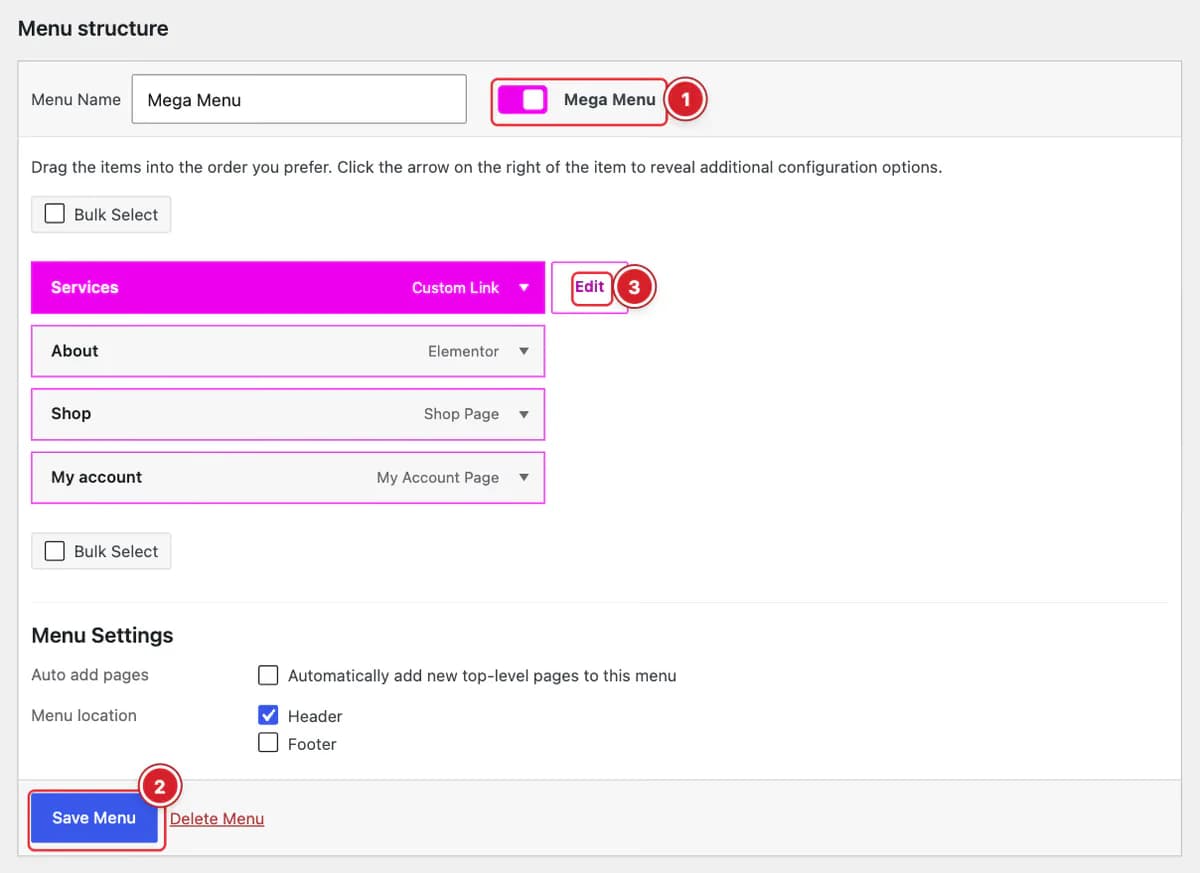Click the Menu location label
1200x873 pixels.
click(x=84, y=715)
